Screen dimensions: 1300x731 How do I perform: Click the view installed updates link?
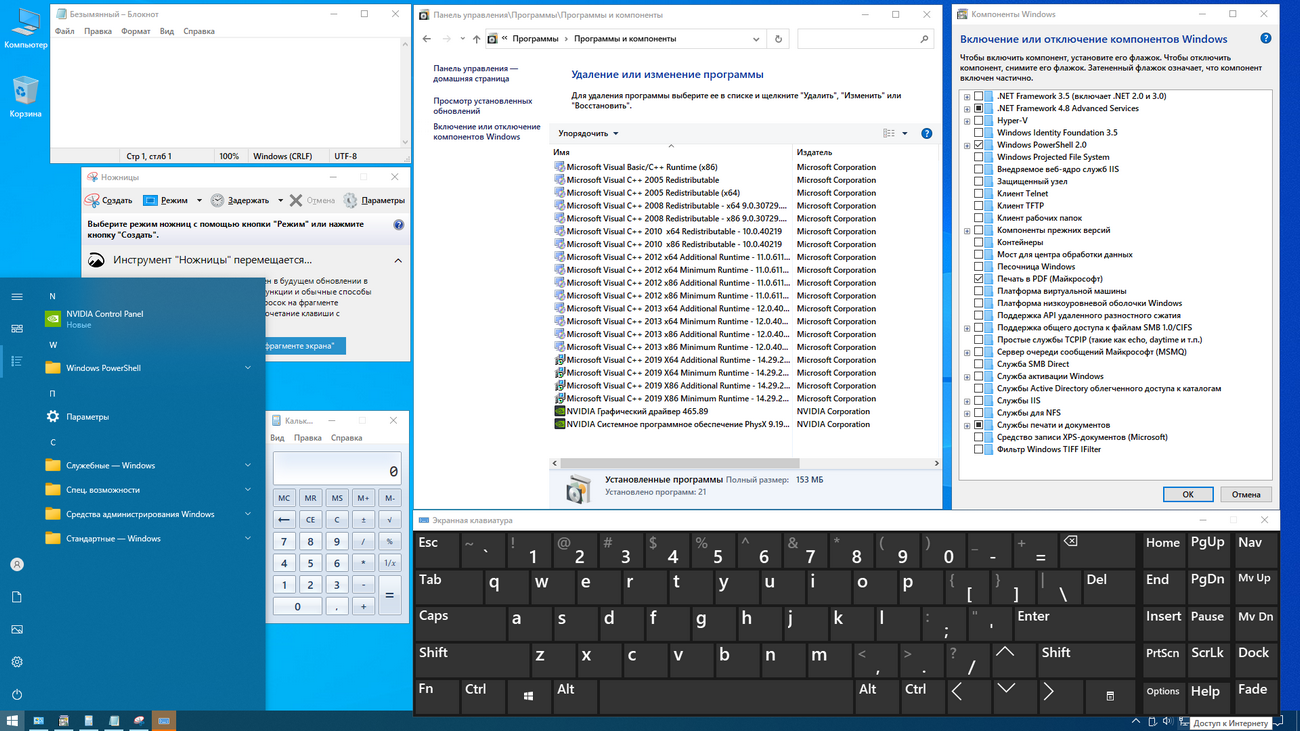click(x=482, y=106)
